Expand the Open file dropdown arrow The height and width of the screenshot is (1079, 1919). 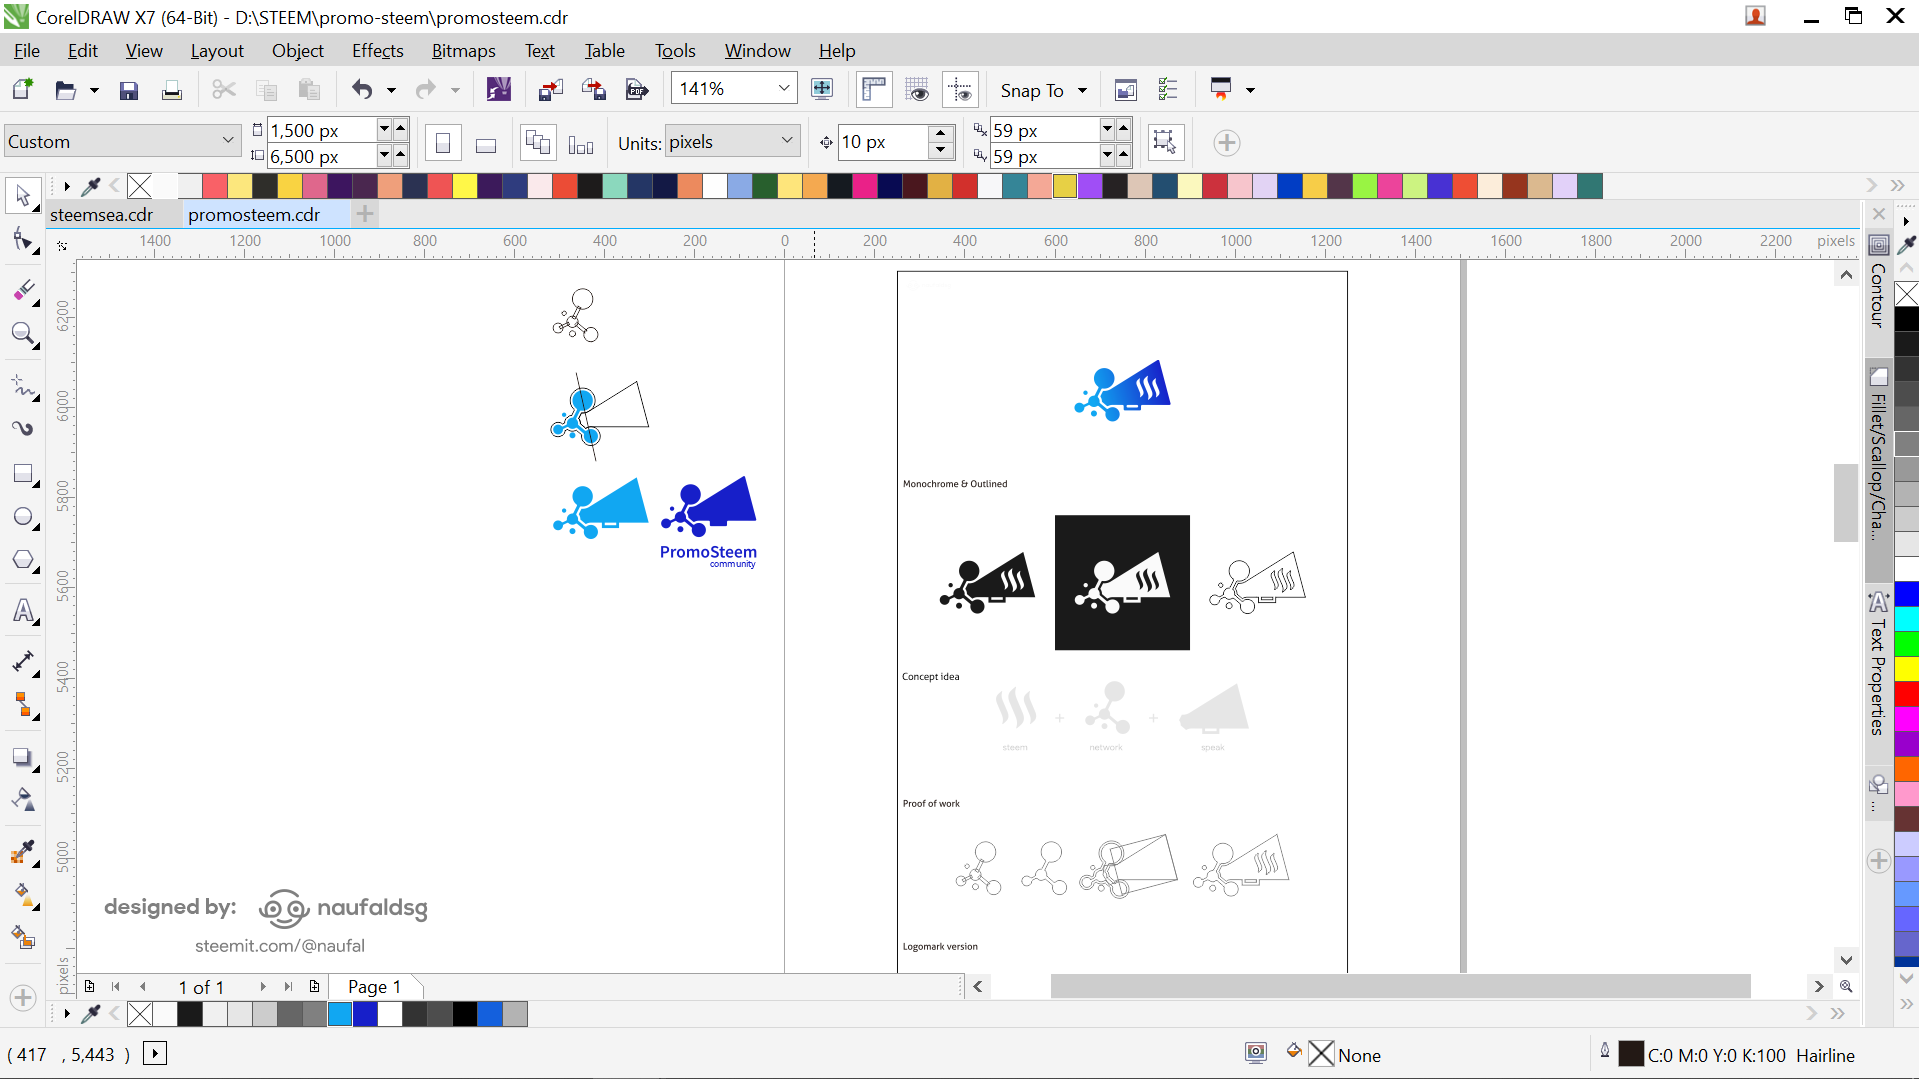[94, 90]
